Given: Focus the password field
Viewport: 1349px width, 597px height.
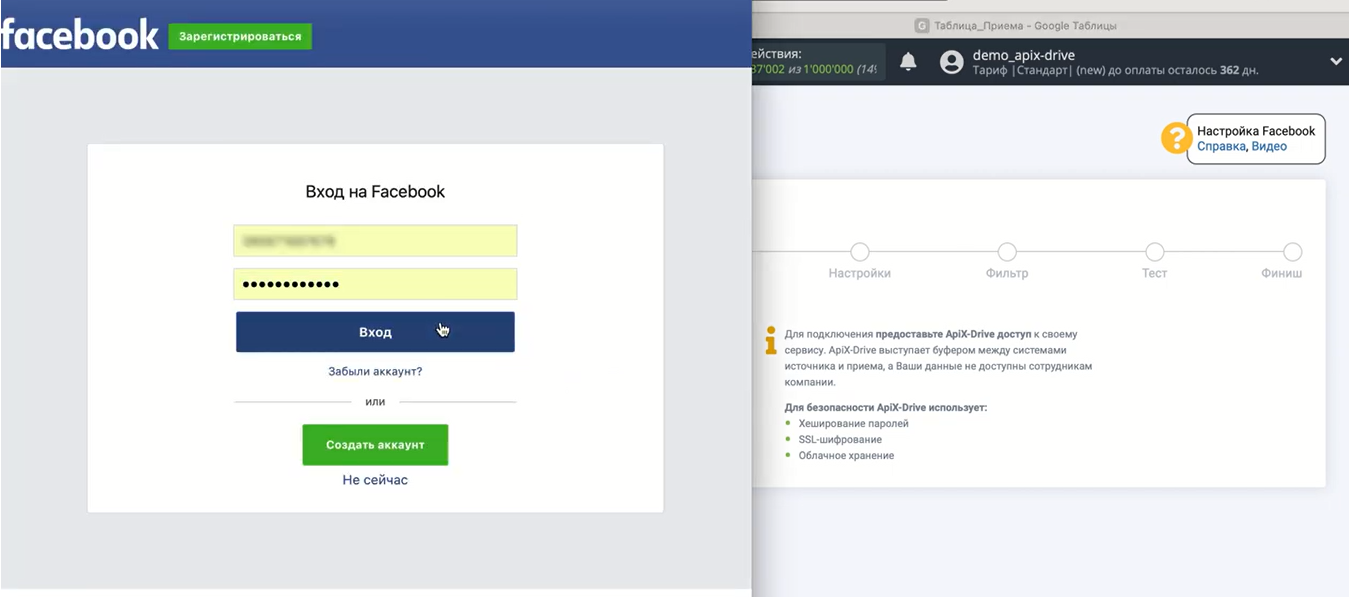Looking at the screenshot, I should coord(375,284).
